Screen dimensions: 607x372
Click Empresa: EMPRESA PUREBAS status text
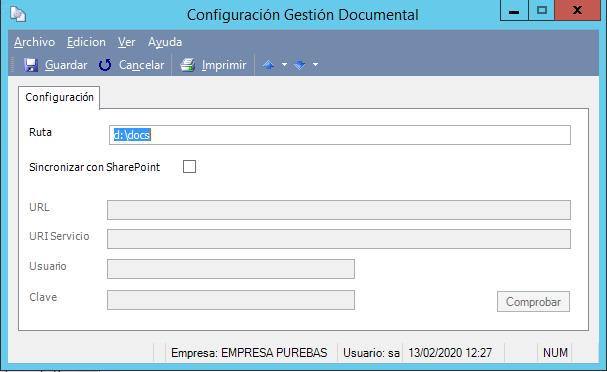click(249, 353)
